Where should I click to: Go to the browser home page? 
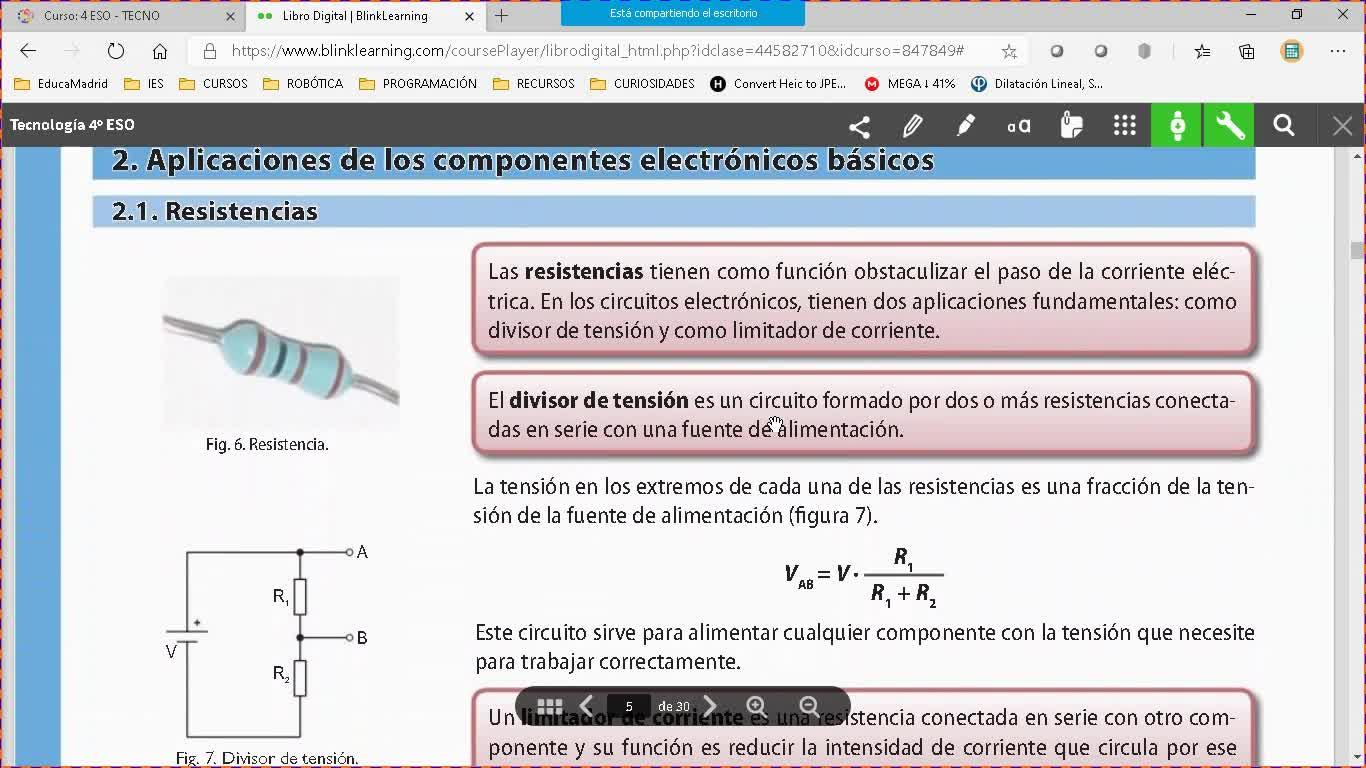[160, 51]
